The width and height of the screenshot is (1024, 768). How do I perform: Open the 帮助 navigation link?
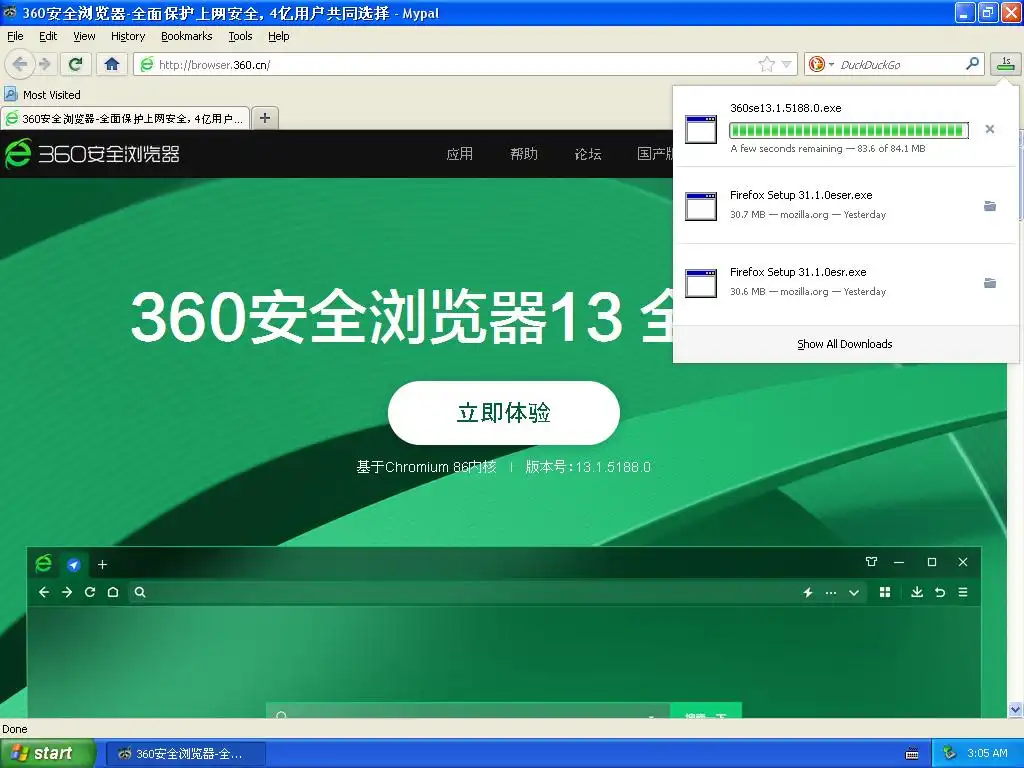(524, 153)
